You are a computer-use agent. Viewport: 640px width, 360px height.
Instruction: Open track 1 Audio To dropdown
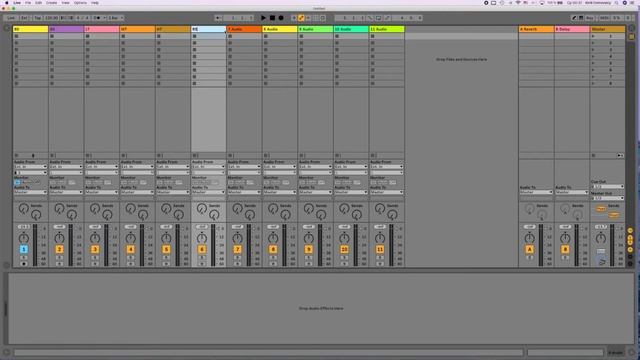point(31,192)
